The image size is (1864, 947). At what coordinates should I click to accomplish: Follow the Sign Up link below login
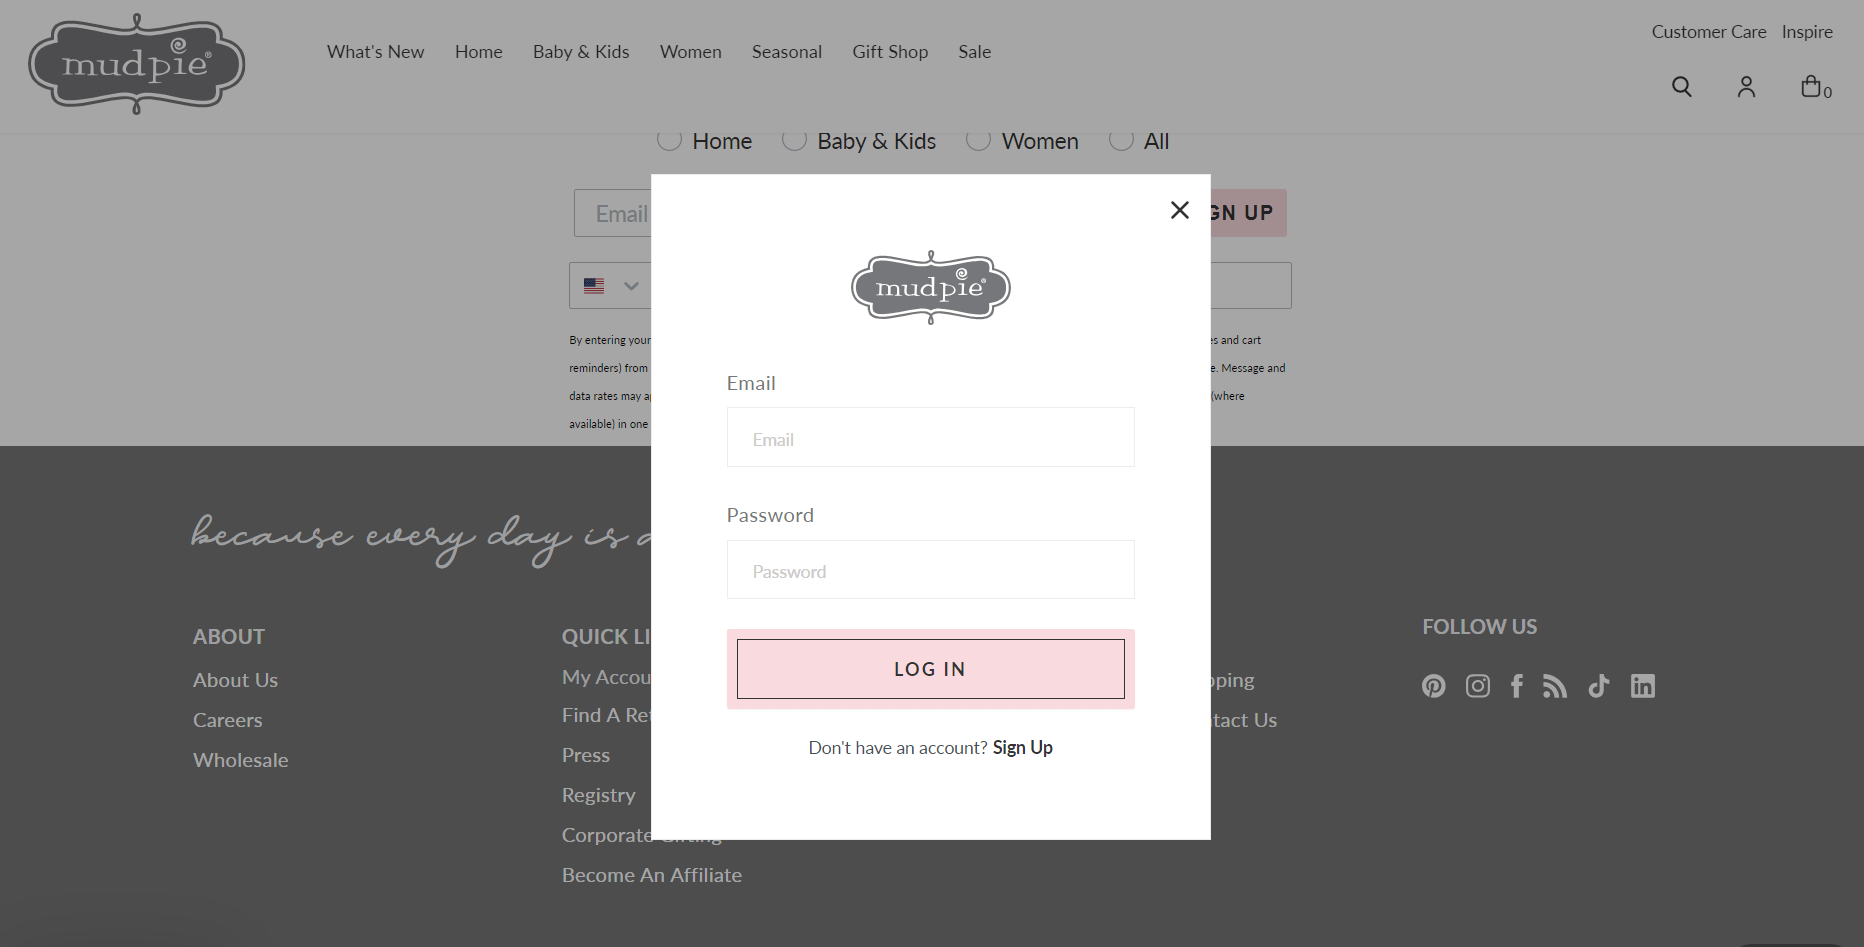point(1022,747)
